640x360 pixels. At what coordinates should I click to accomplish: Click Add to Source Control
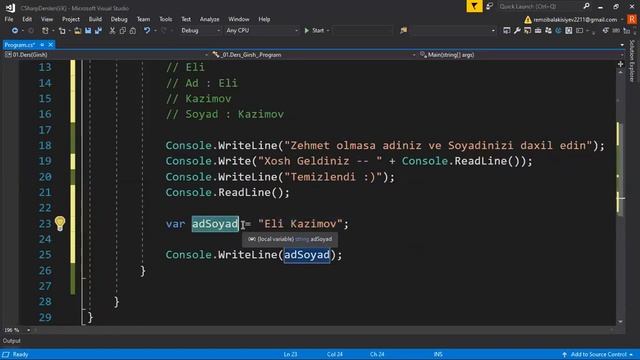(598, 354)
